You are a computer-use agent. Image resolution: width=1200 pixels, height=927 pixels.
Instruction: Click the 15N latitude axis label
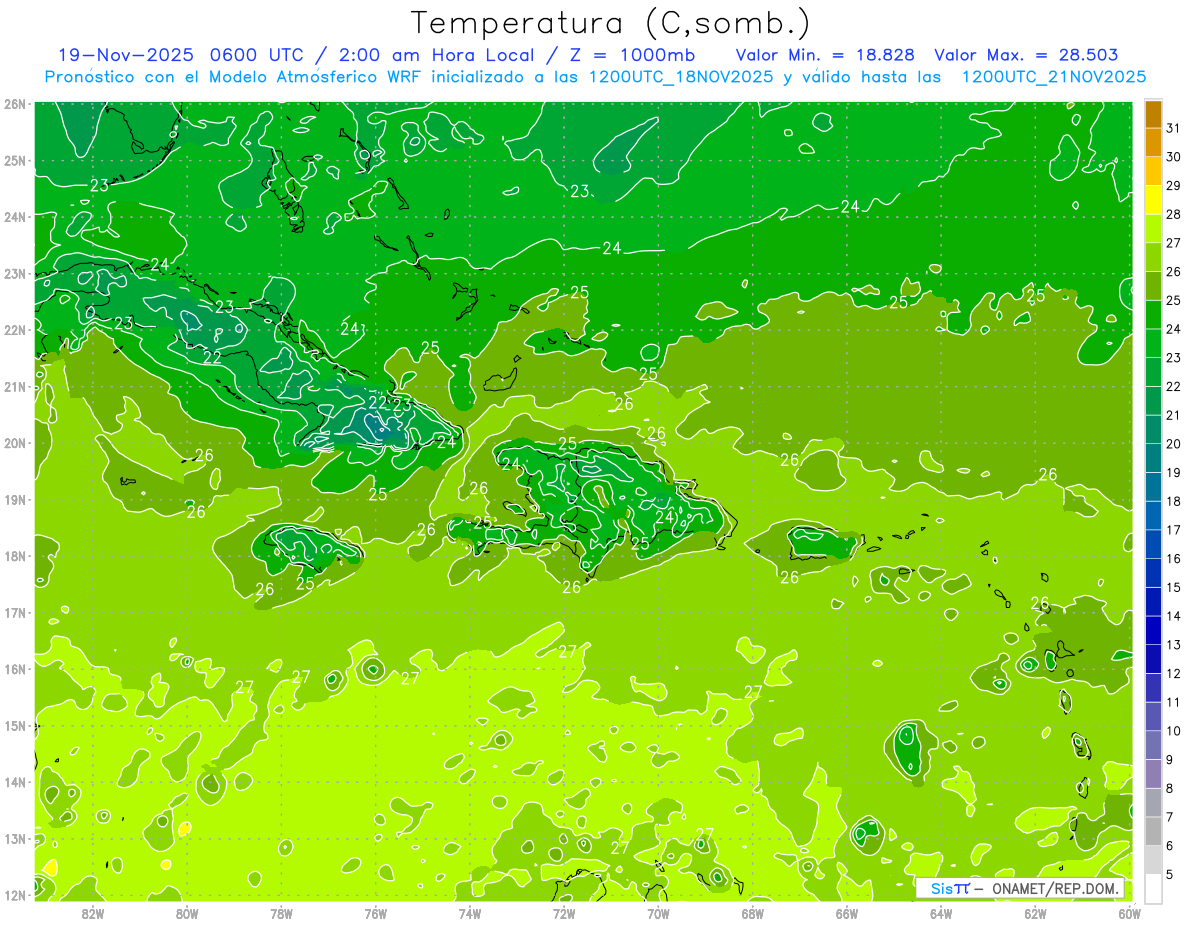(15, 726)
